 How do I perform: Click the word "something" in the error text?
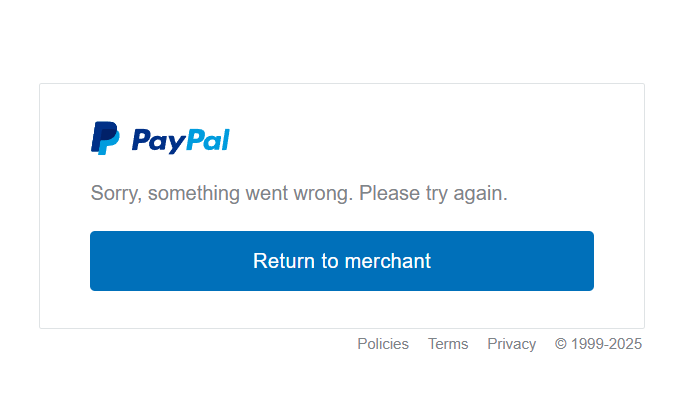(x=194, y=194)
